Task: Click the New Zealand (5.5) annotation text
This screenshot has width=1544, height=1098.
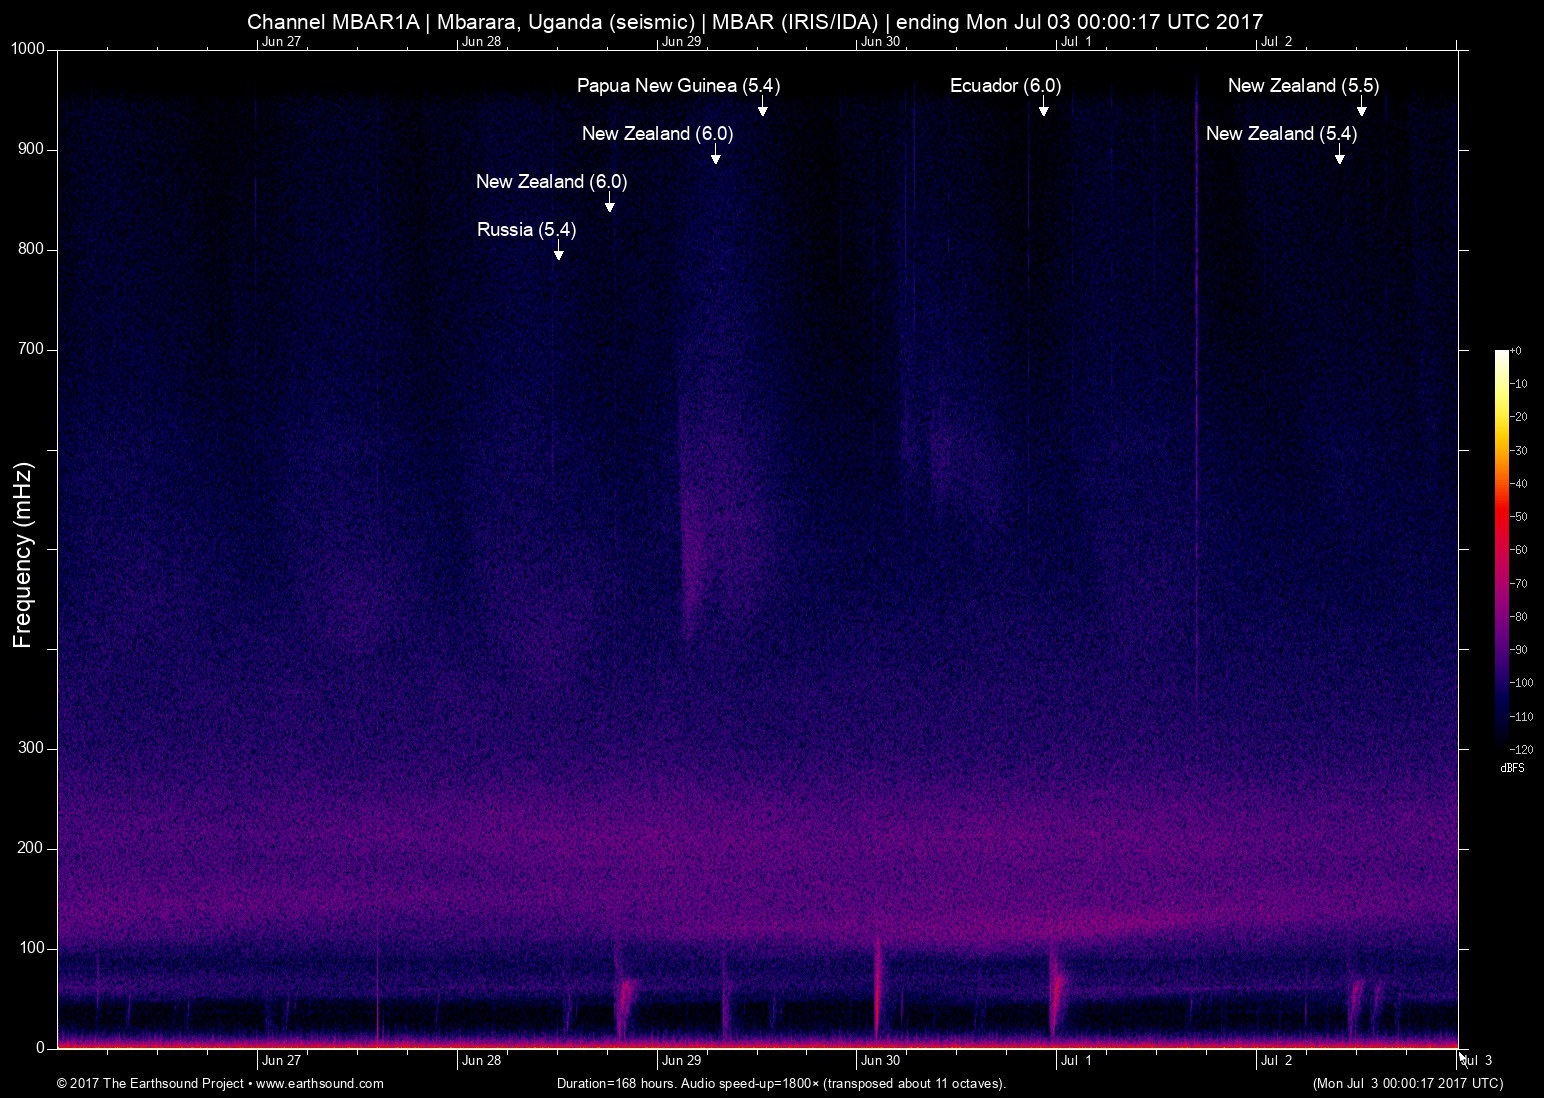Action: pos(1303,86)
